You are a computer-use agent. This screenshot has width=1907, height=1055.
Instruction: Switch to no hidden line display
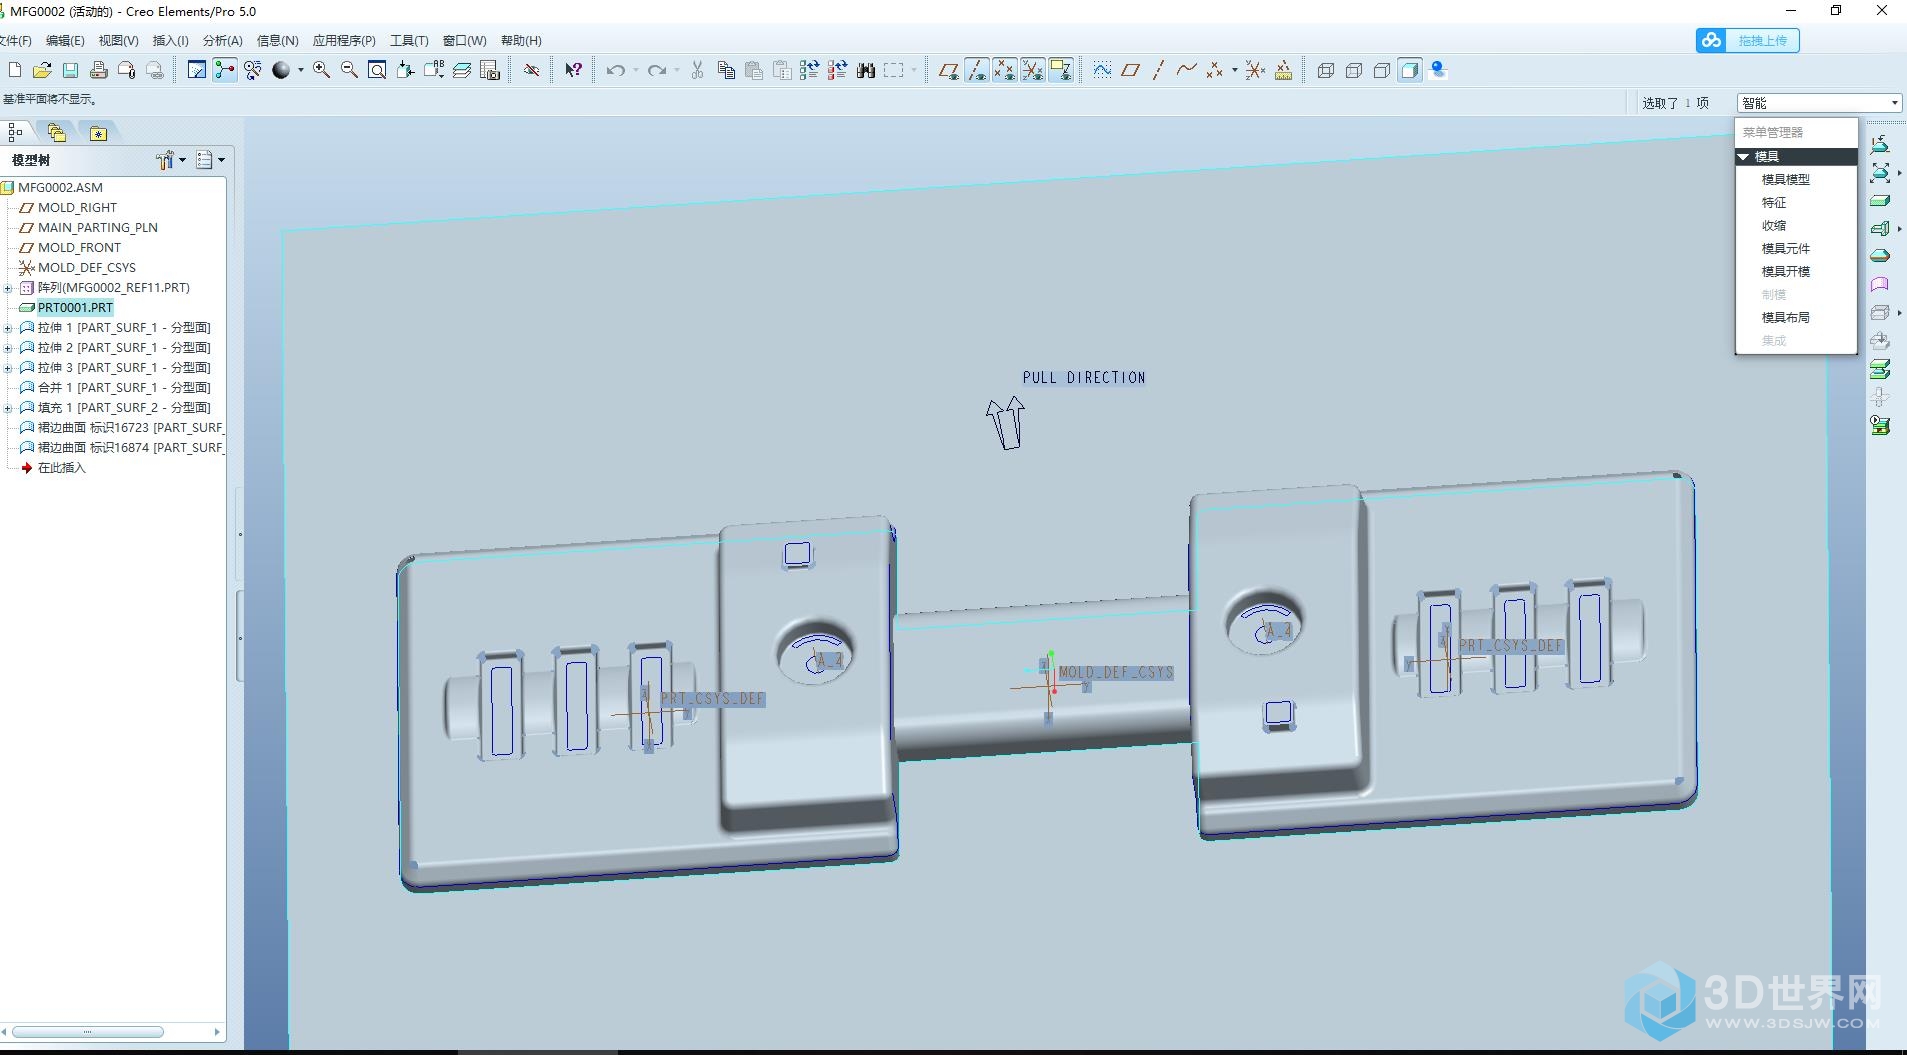click(x=1381, y=70)
